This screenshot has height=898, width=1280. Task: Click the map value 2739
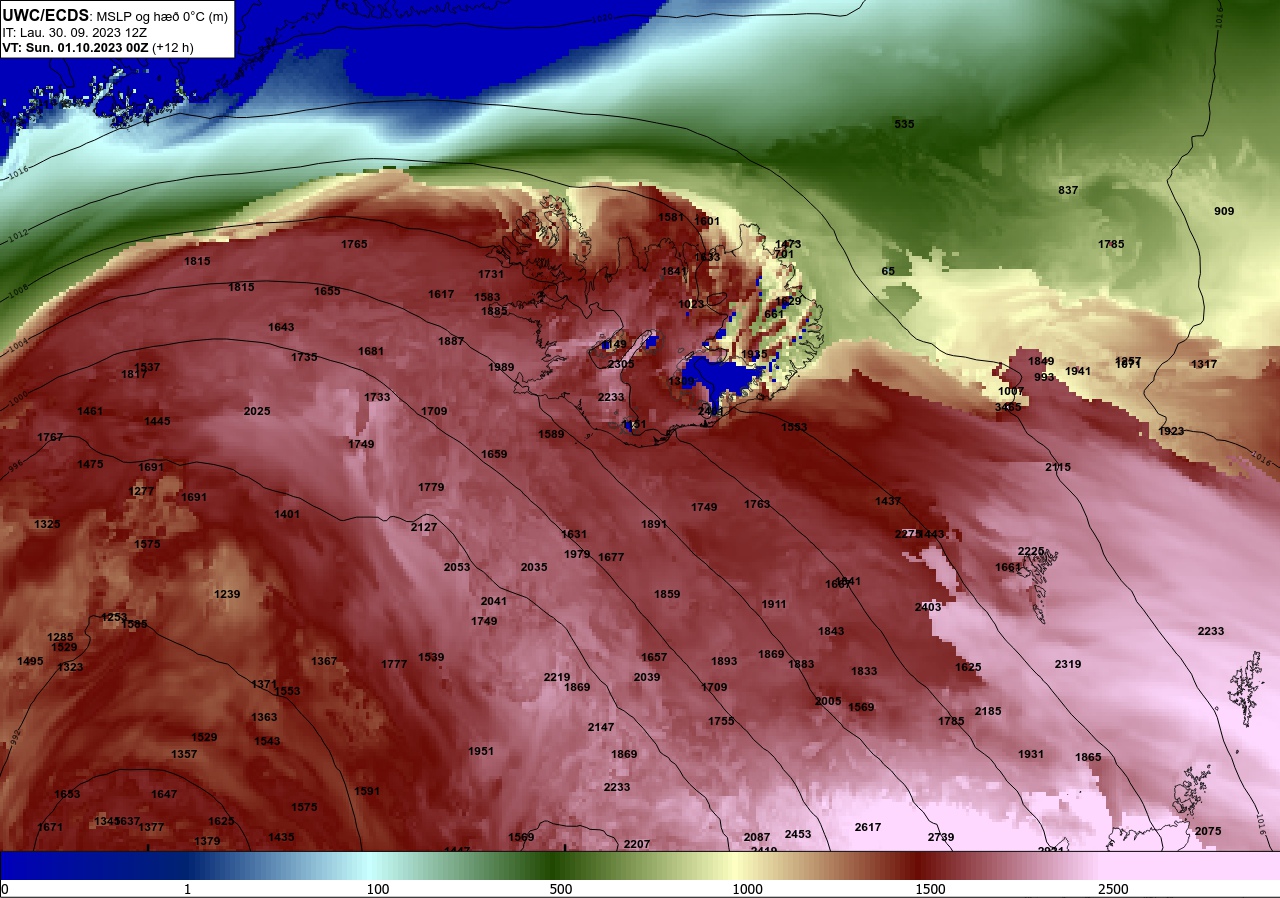click(941, 837)
